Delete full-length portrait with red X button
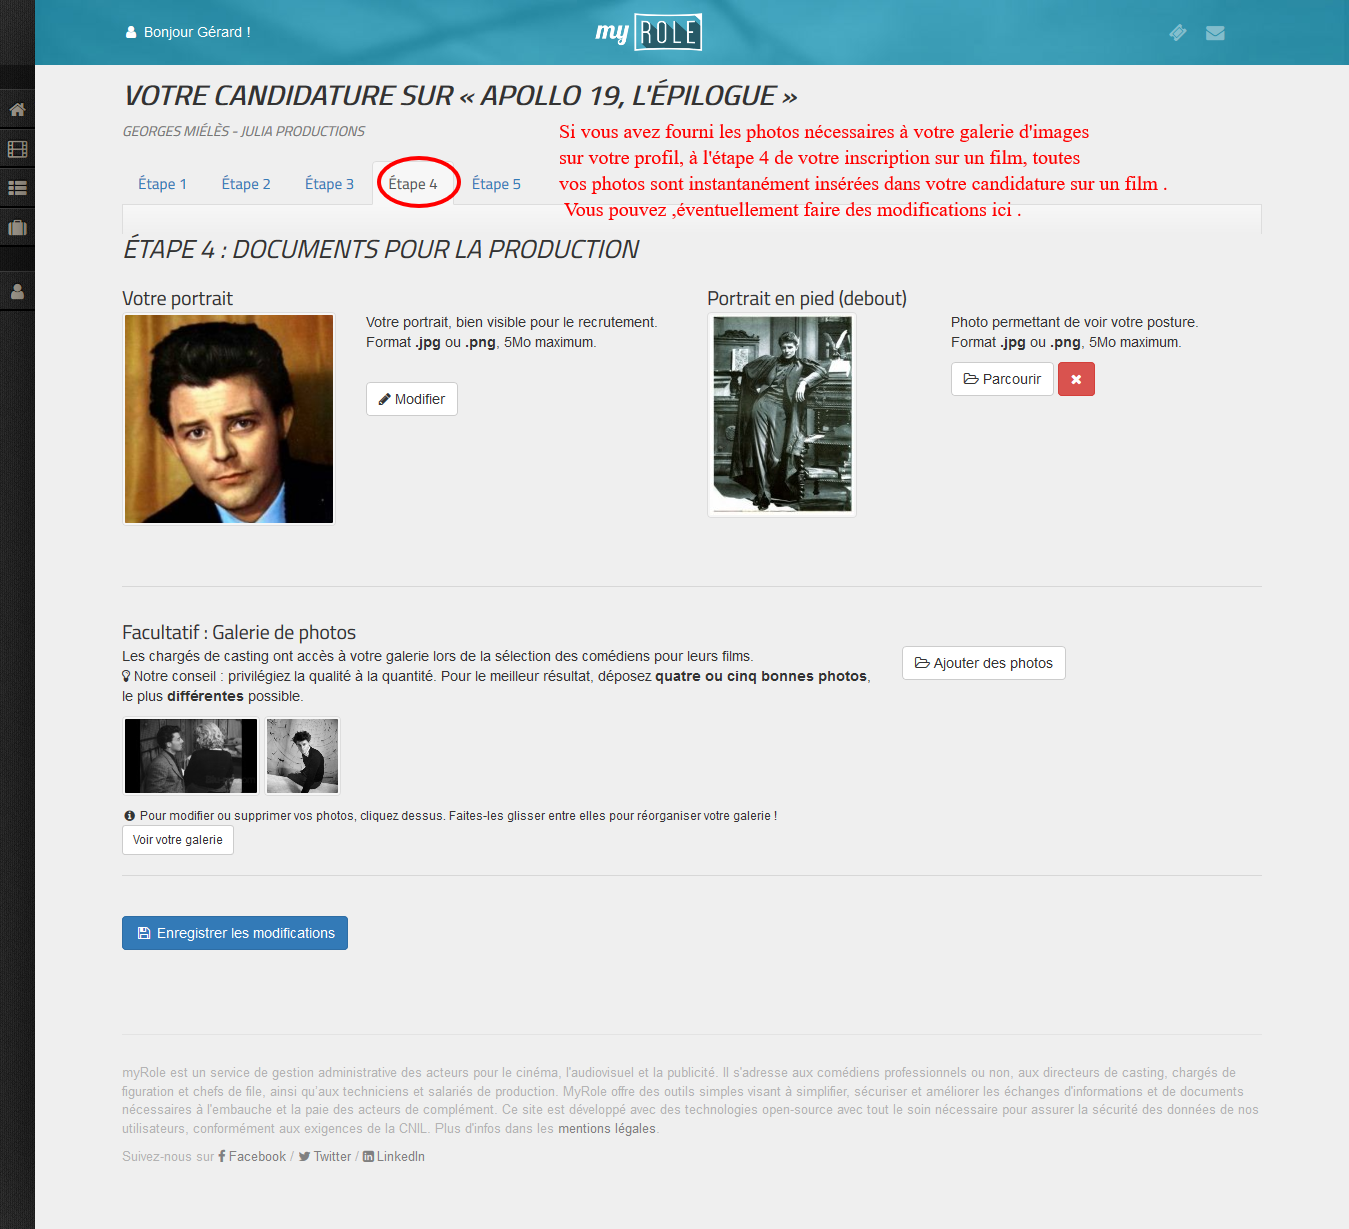This screenshot has height=1229, width=1349. coord(1076,379)
